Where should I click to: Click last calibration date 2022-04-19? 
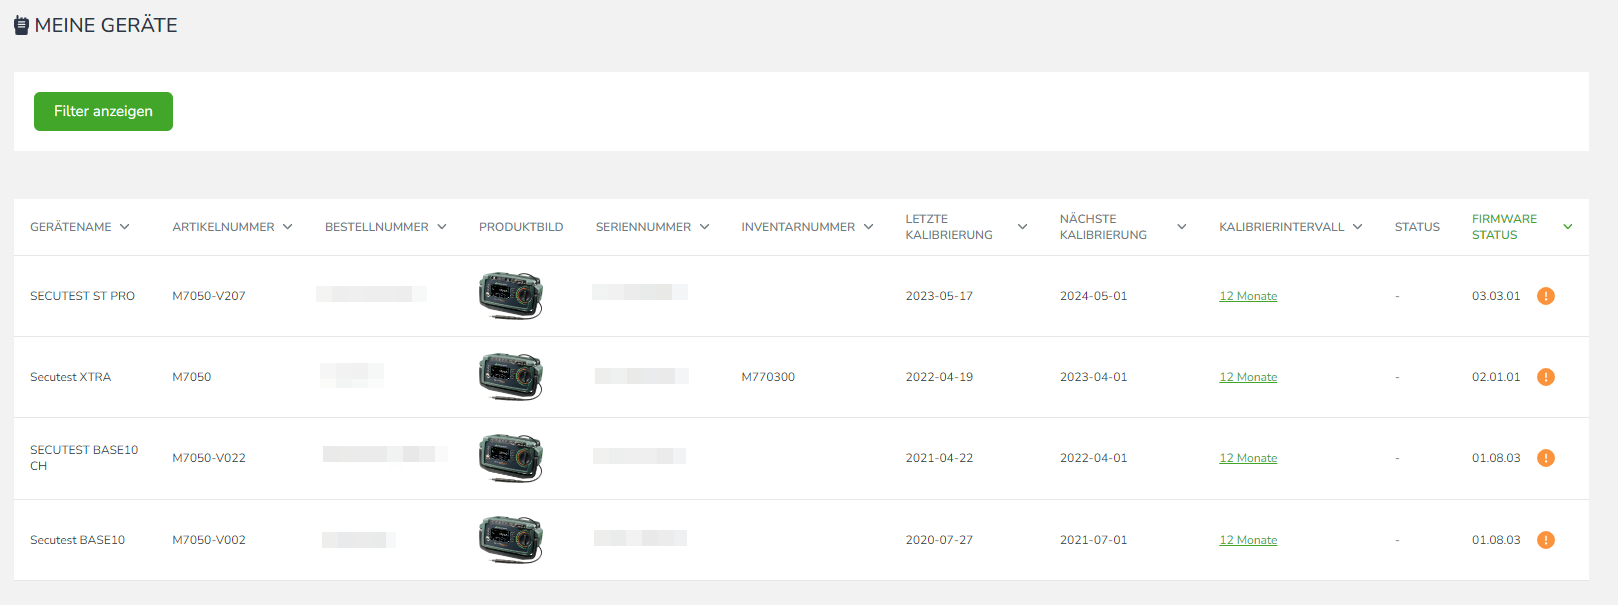tap(939, 377)
